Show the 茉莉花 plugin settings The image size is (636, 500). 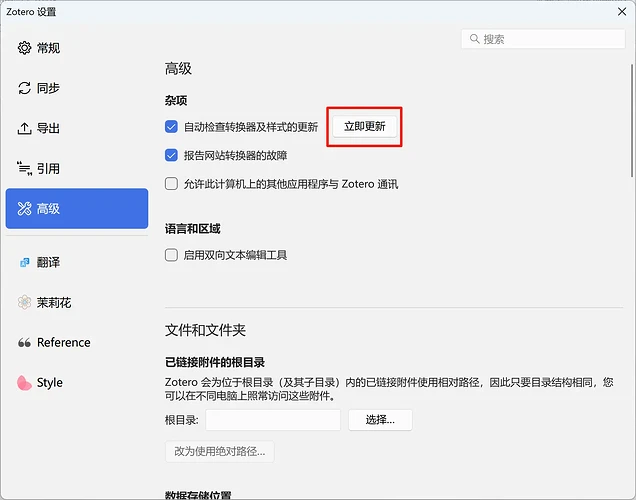(x=77, y=303)
